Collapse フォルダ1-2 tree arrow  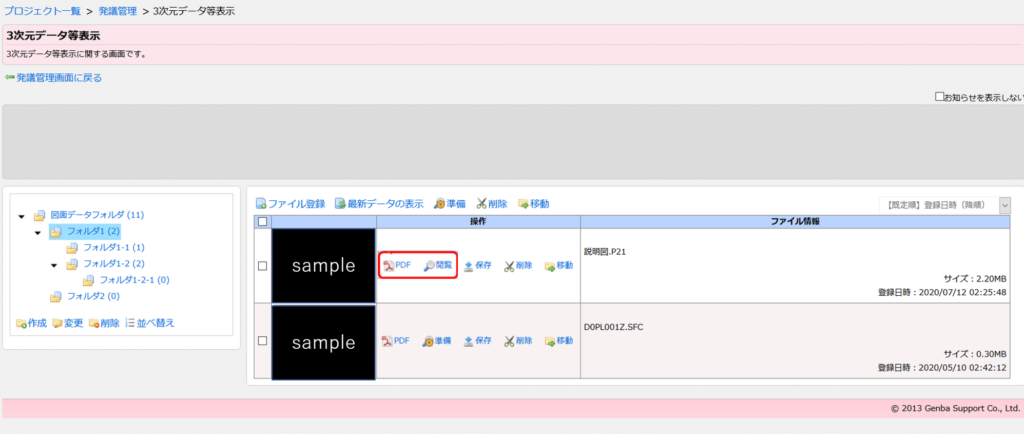coord(54,265)
